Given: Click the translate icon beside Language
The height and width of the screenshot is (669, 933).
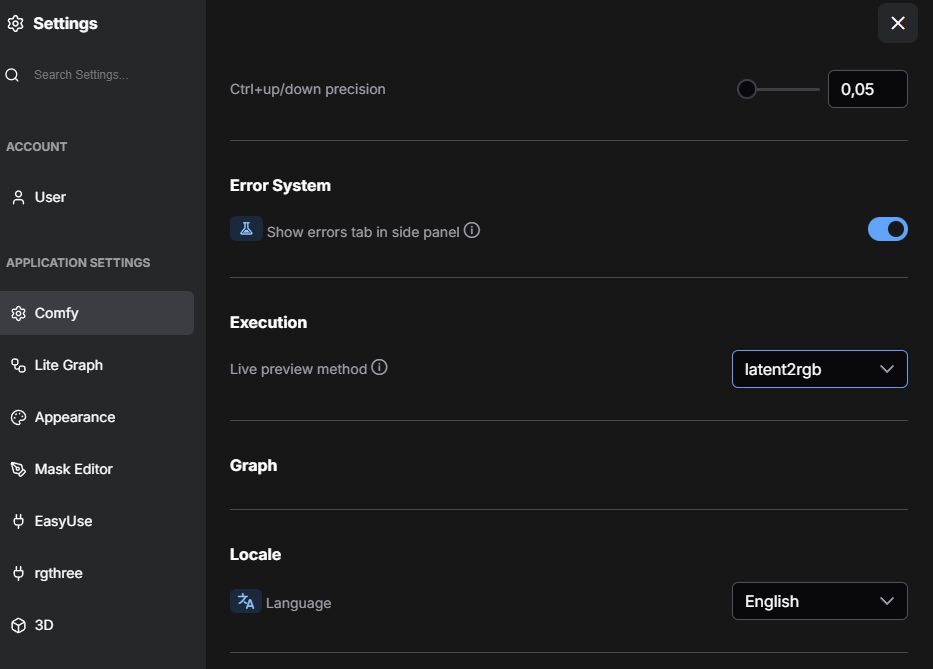Looking at the screenshot, I should [246, 601].
